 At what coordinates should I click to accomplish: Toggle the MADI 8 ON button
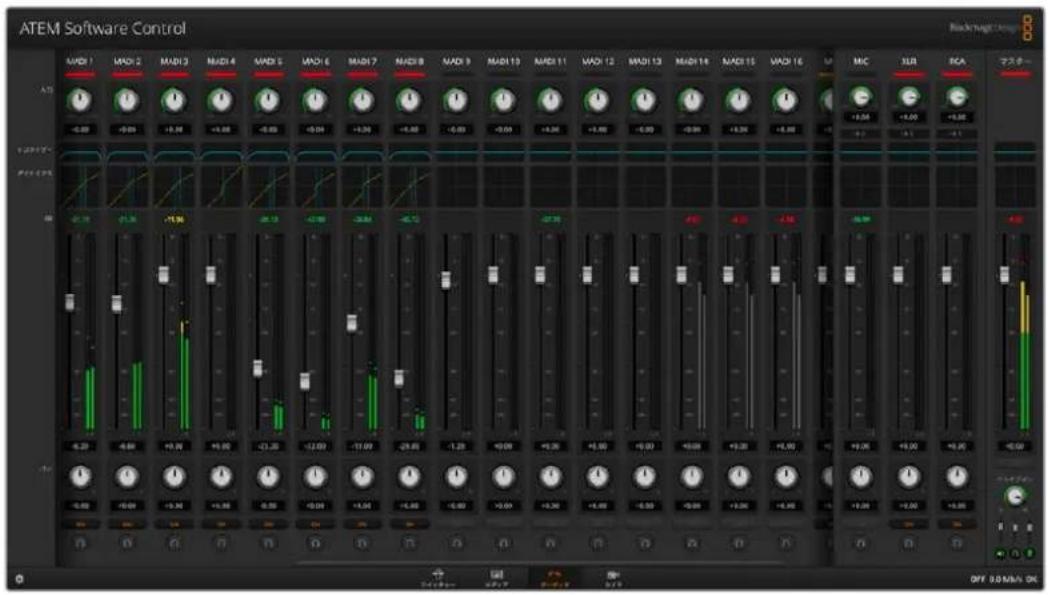pyautogui.click(x=410, y=525)
